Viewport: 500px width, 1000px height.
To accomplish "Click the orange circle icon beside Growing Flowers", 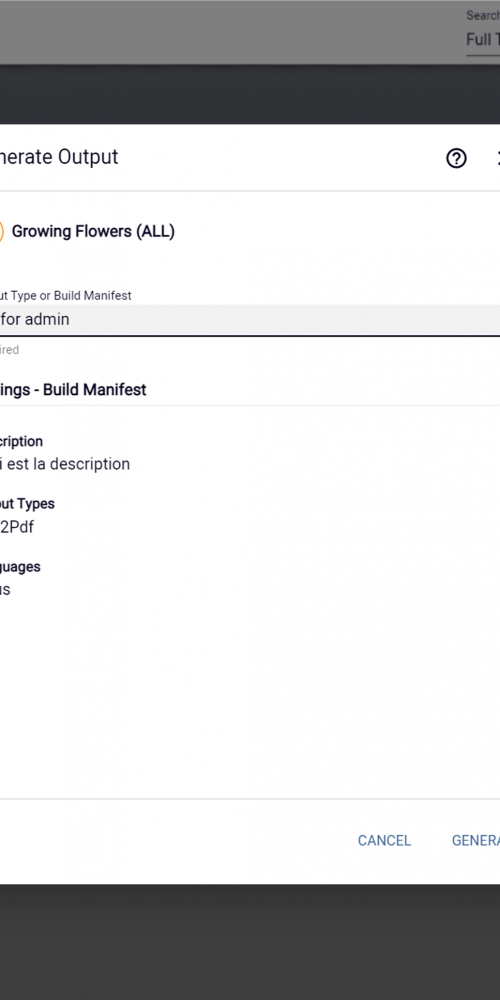I will 2,232.
